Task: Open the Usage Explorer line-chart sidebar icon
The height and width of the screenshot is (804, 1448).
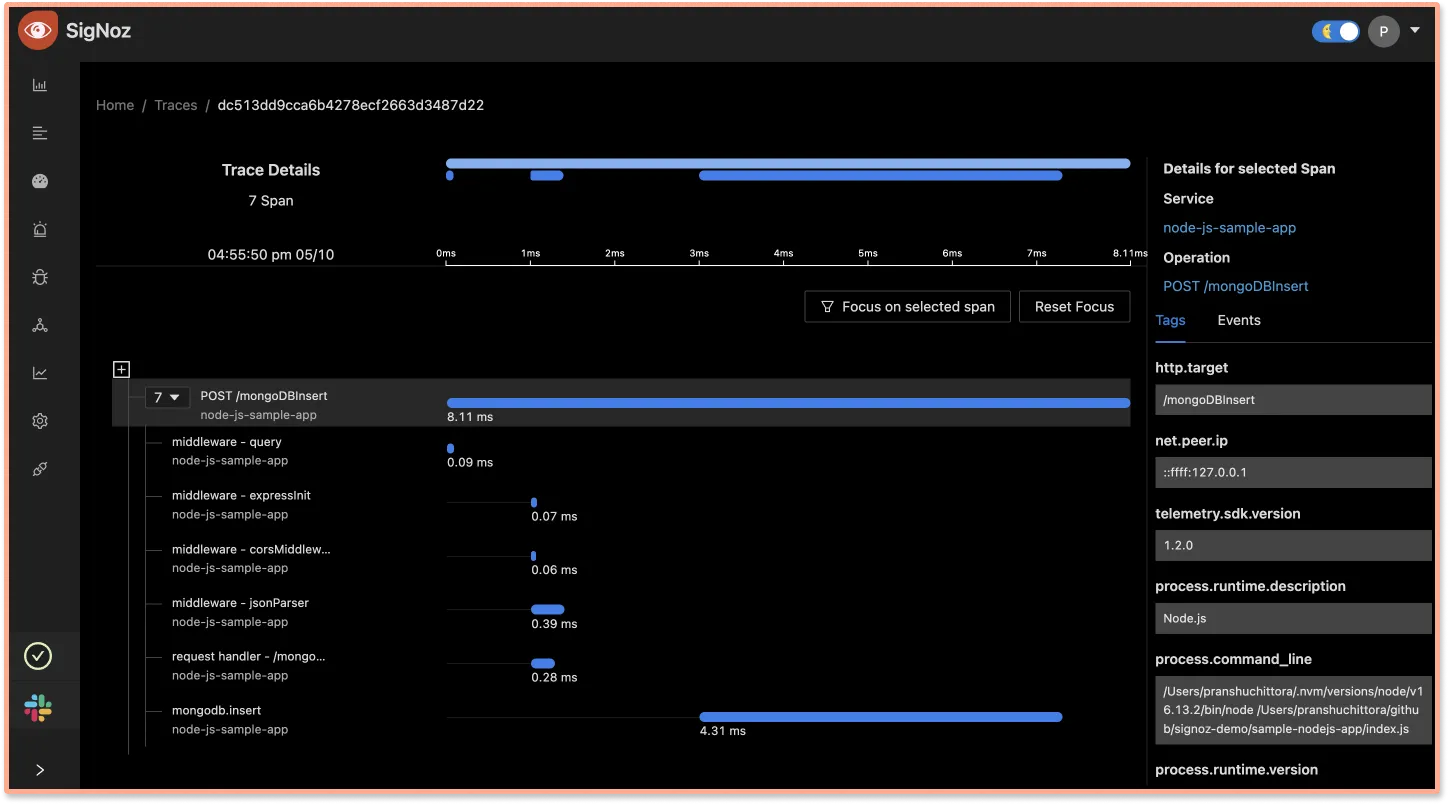Action: (x=40, y=373)
